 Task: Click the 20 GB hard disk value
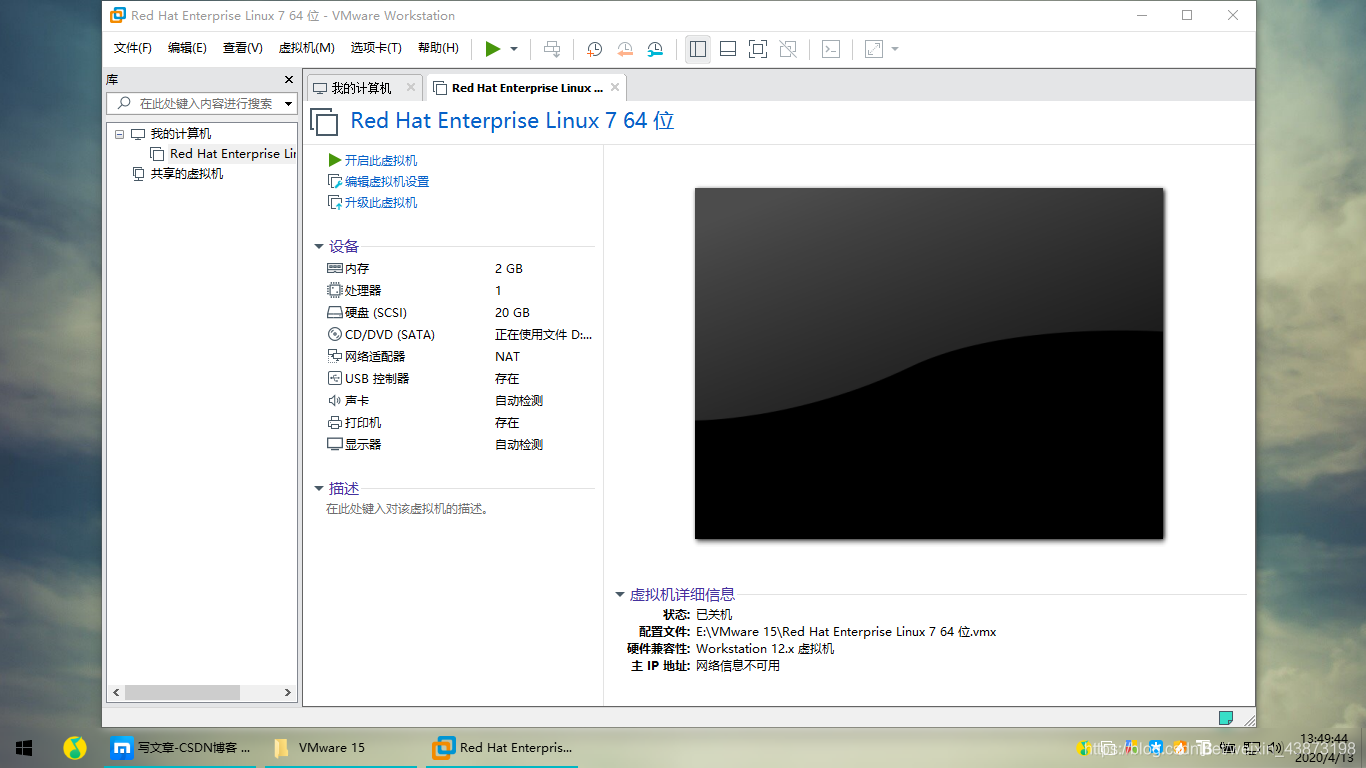point(512,312)
